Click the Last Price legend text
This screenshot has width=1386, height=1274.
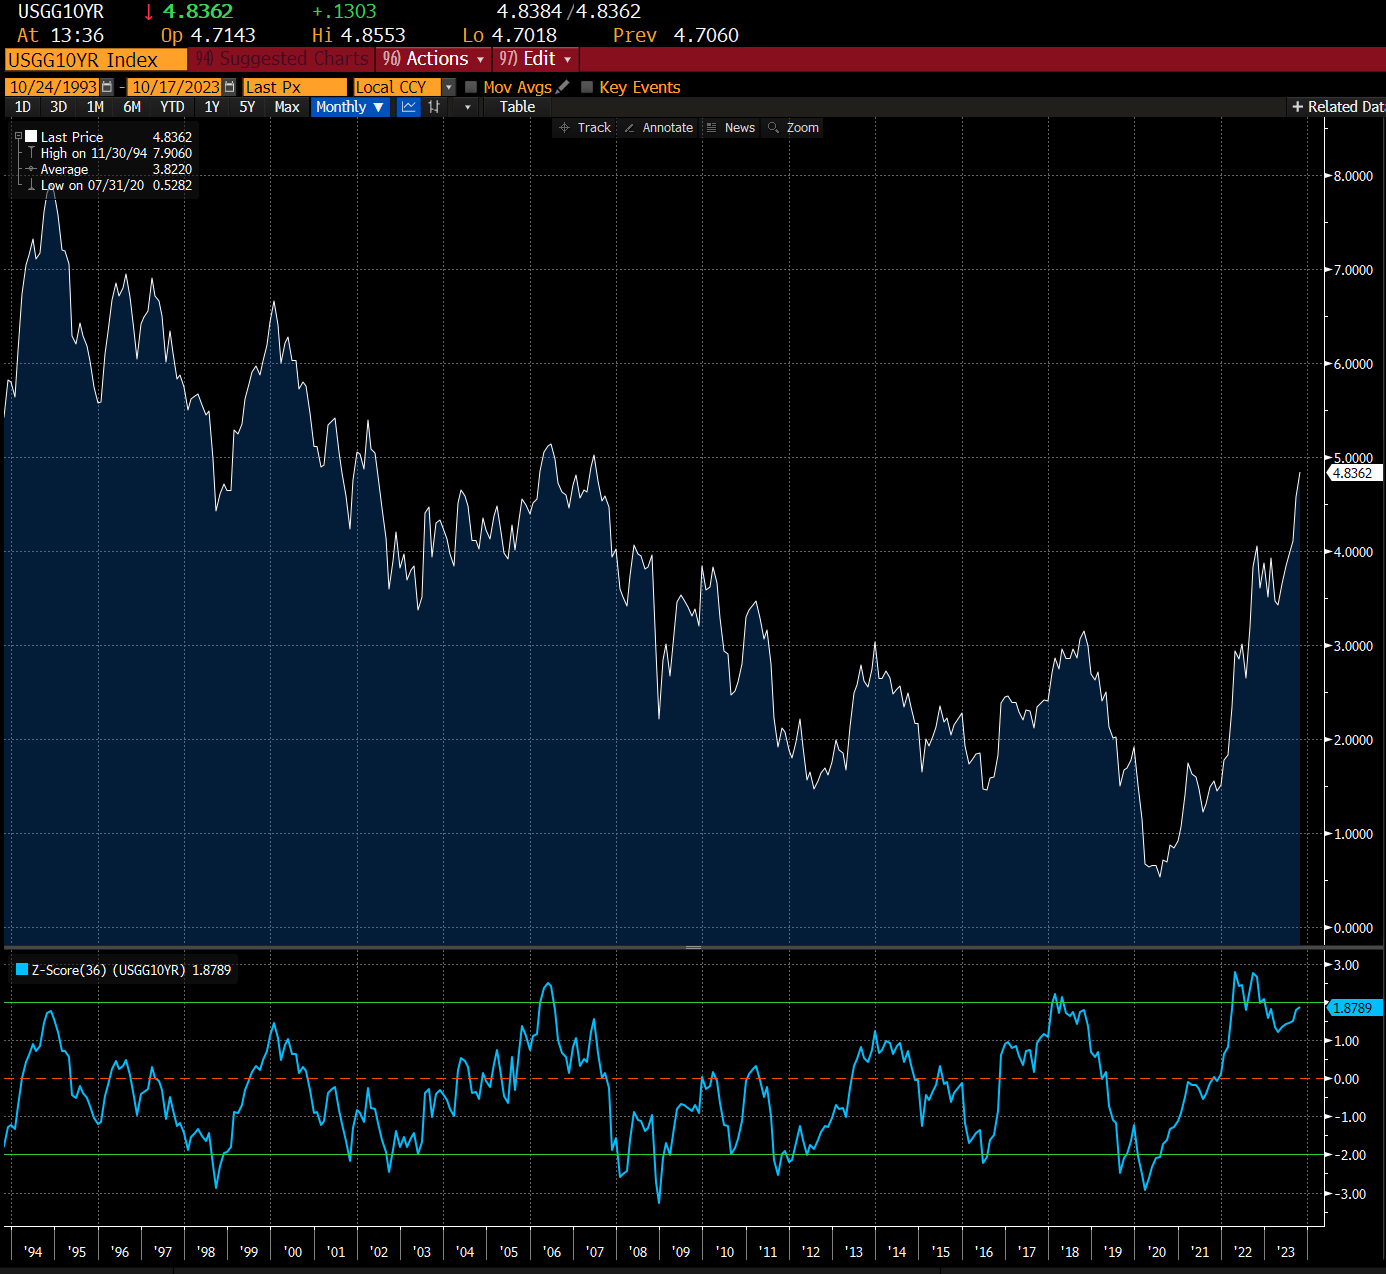[x=72, y=137]
